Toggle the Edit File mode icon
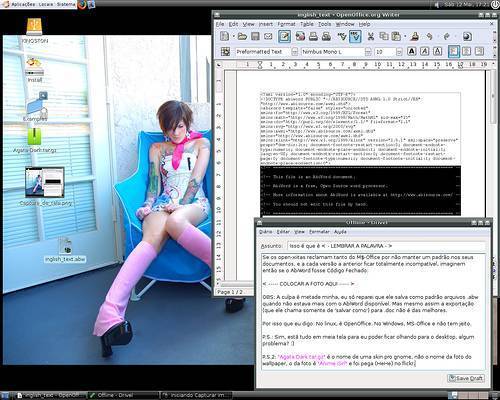The width and height of the screenshot is (500, 400). [284, 36]
